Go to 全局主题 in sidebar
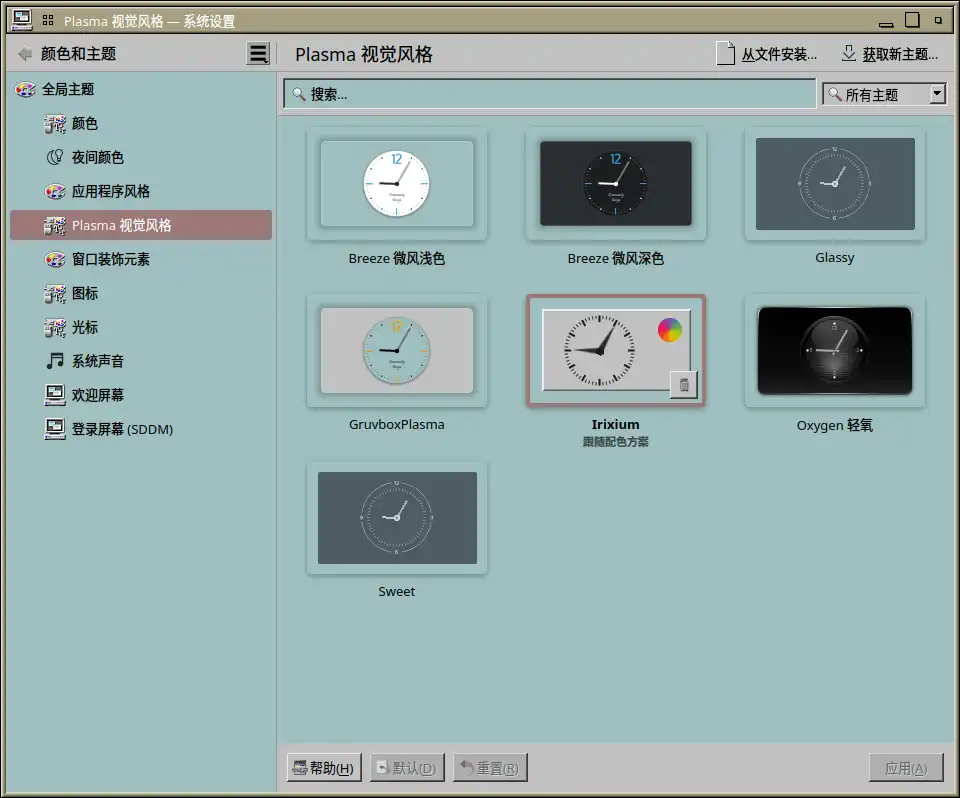 67,89
